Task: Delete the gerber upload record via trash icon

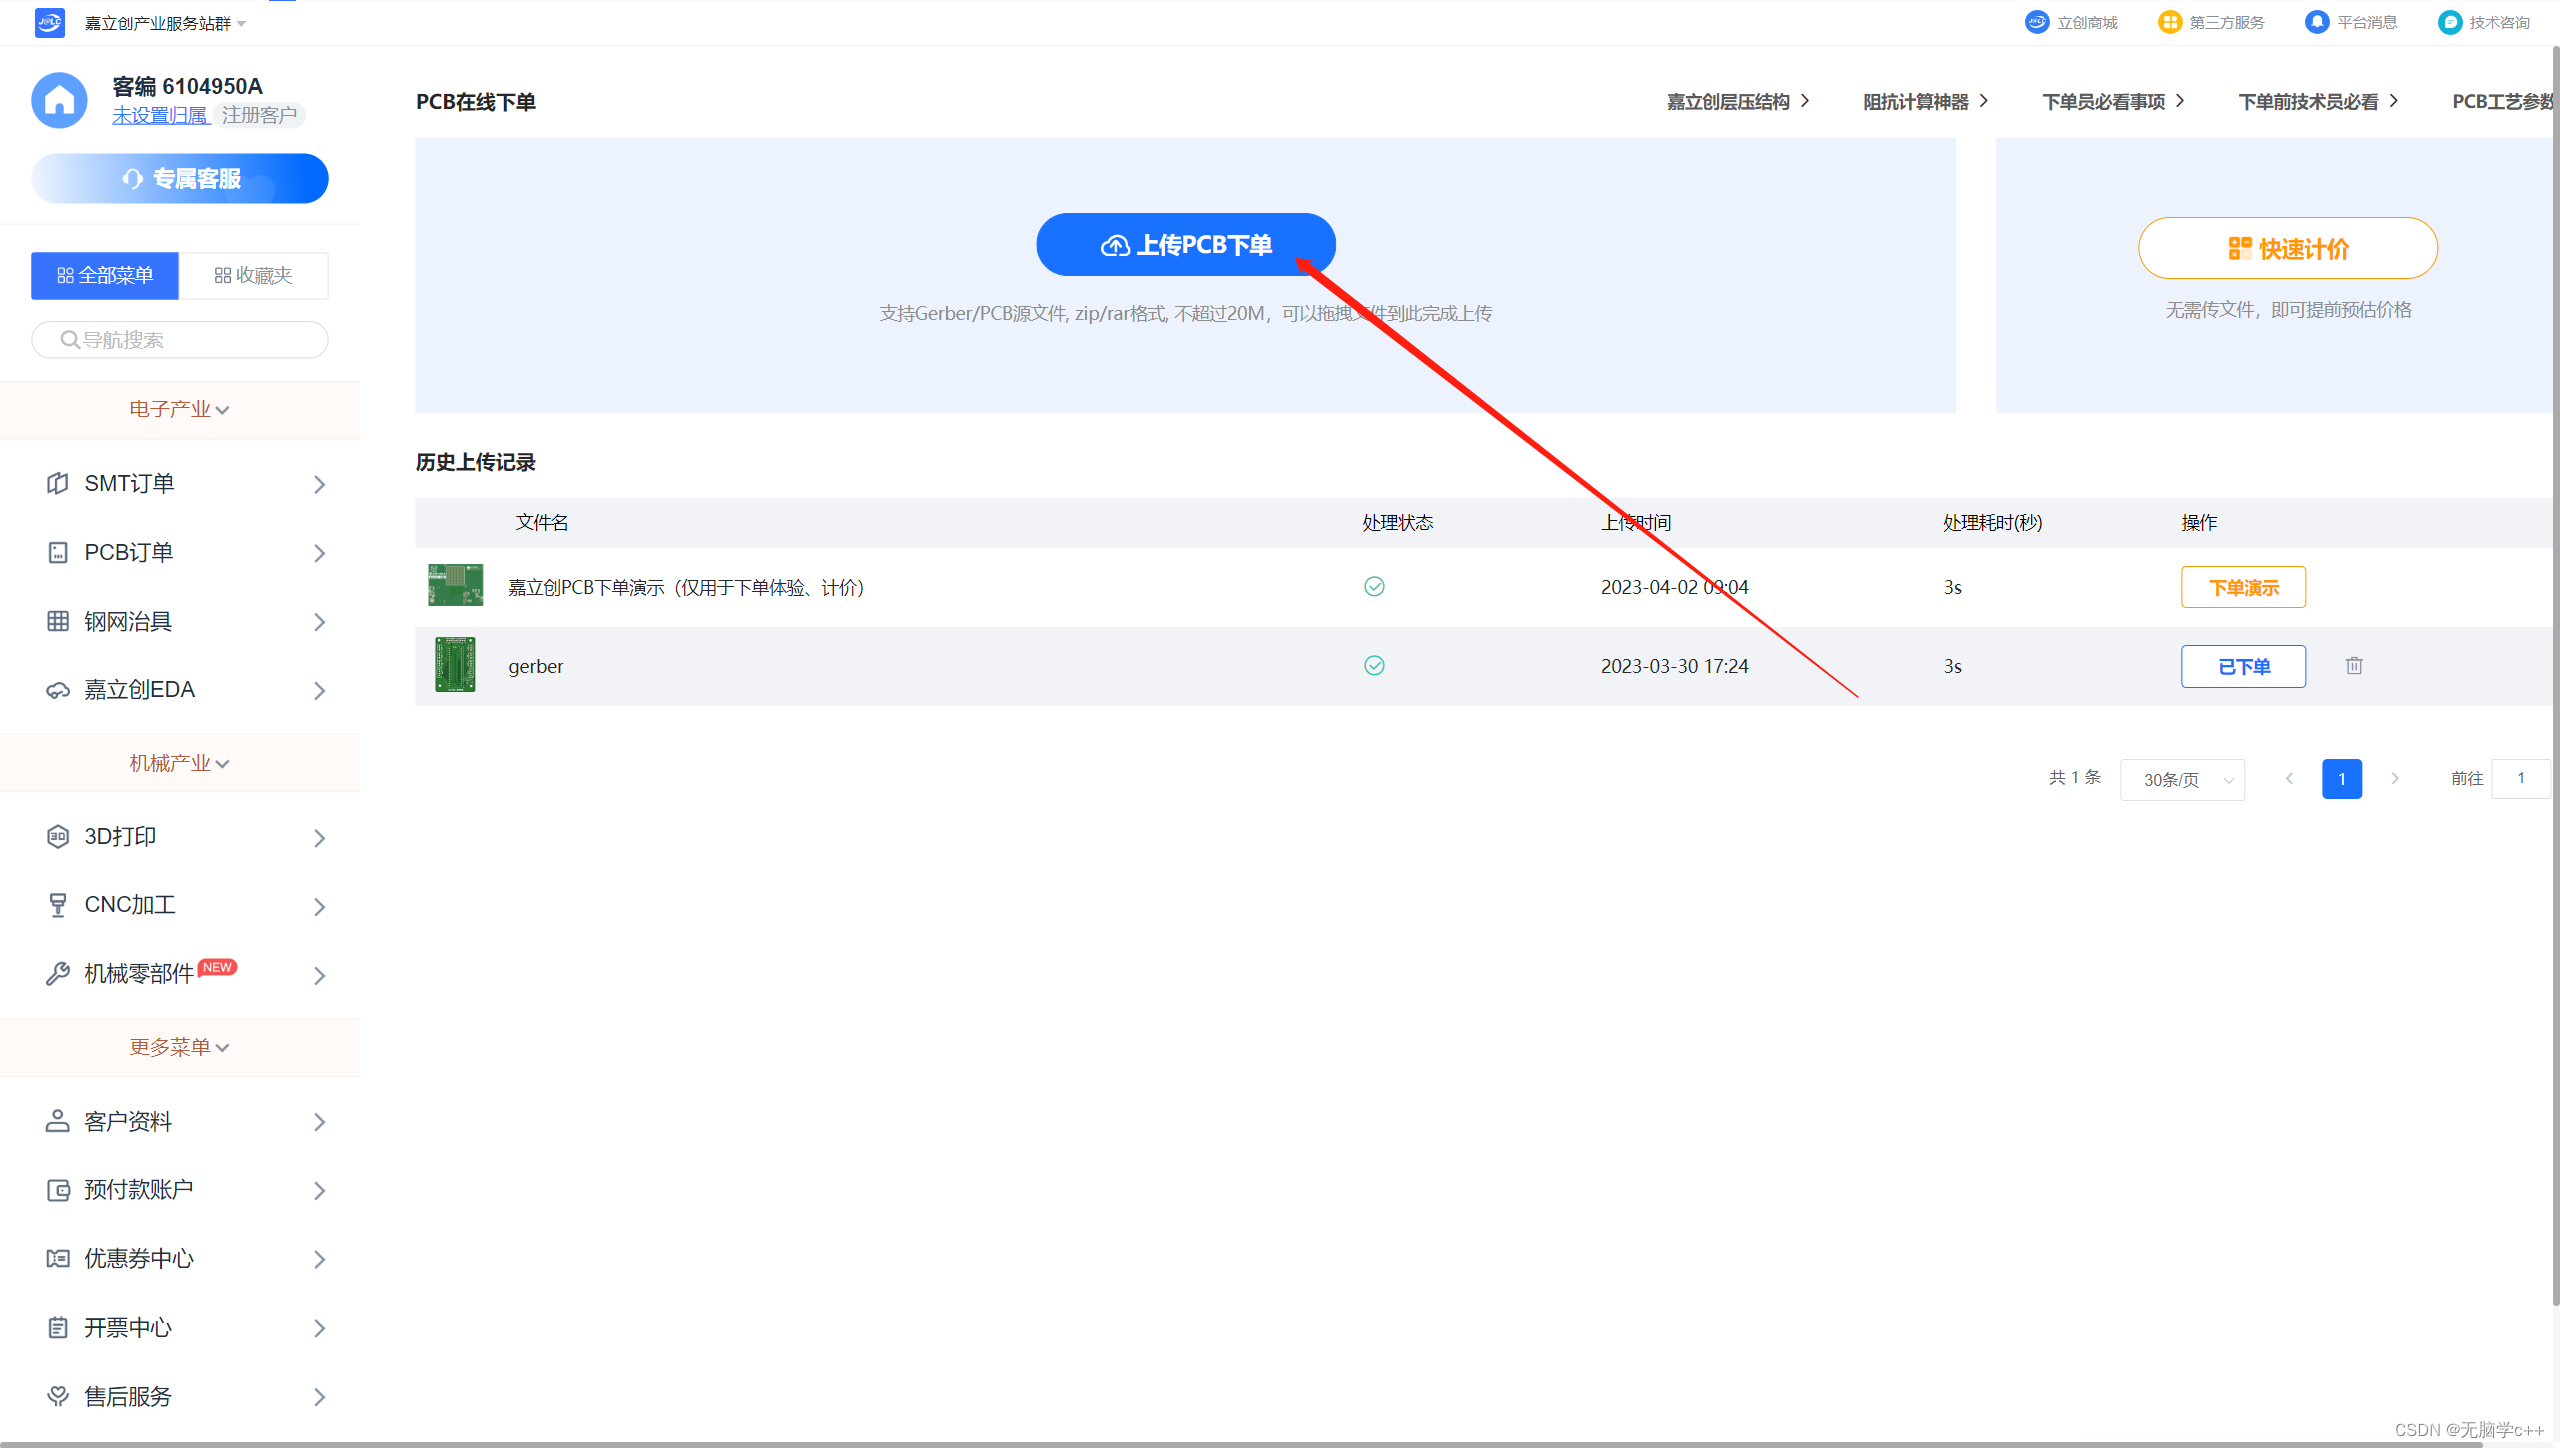Action: 2354,665
